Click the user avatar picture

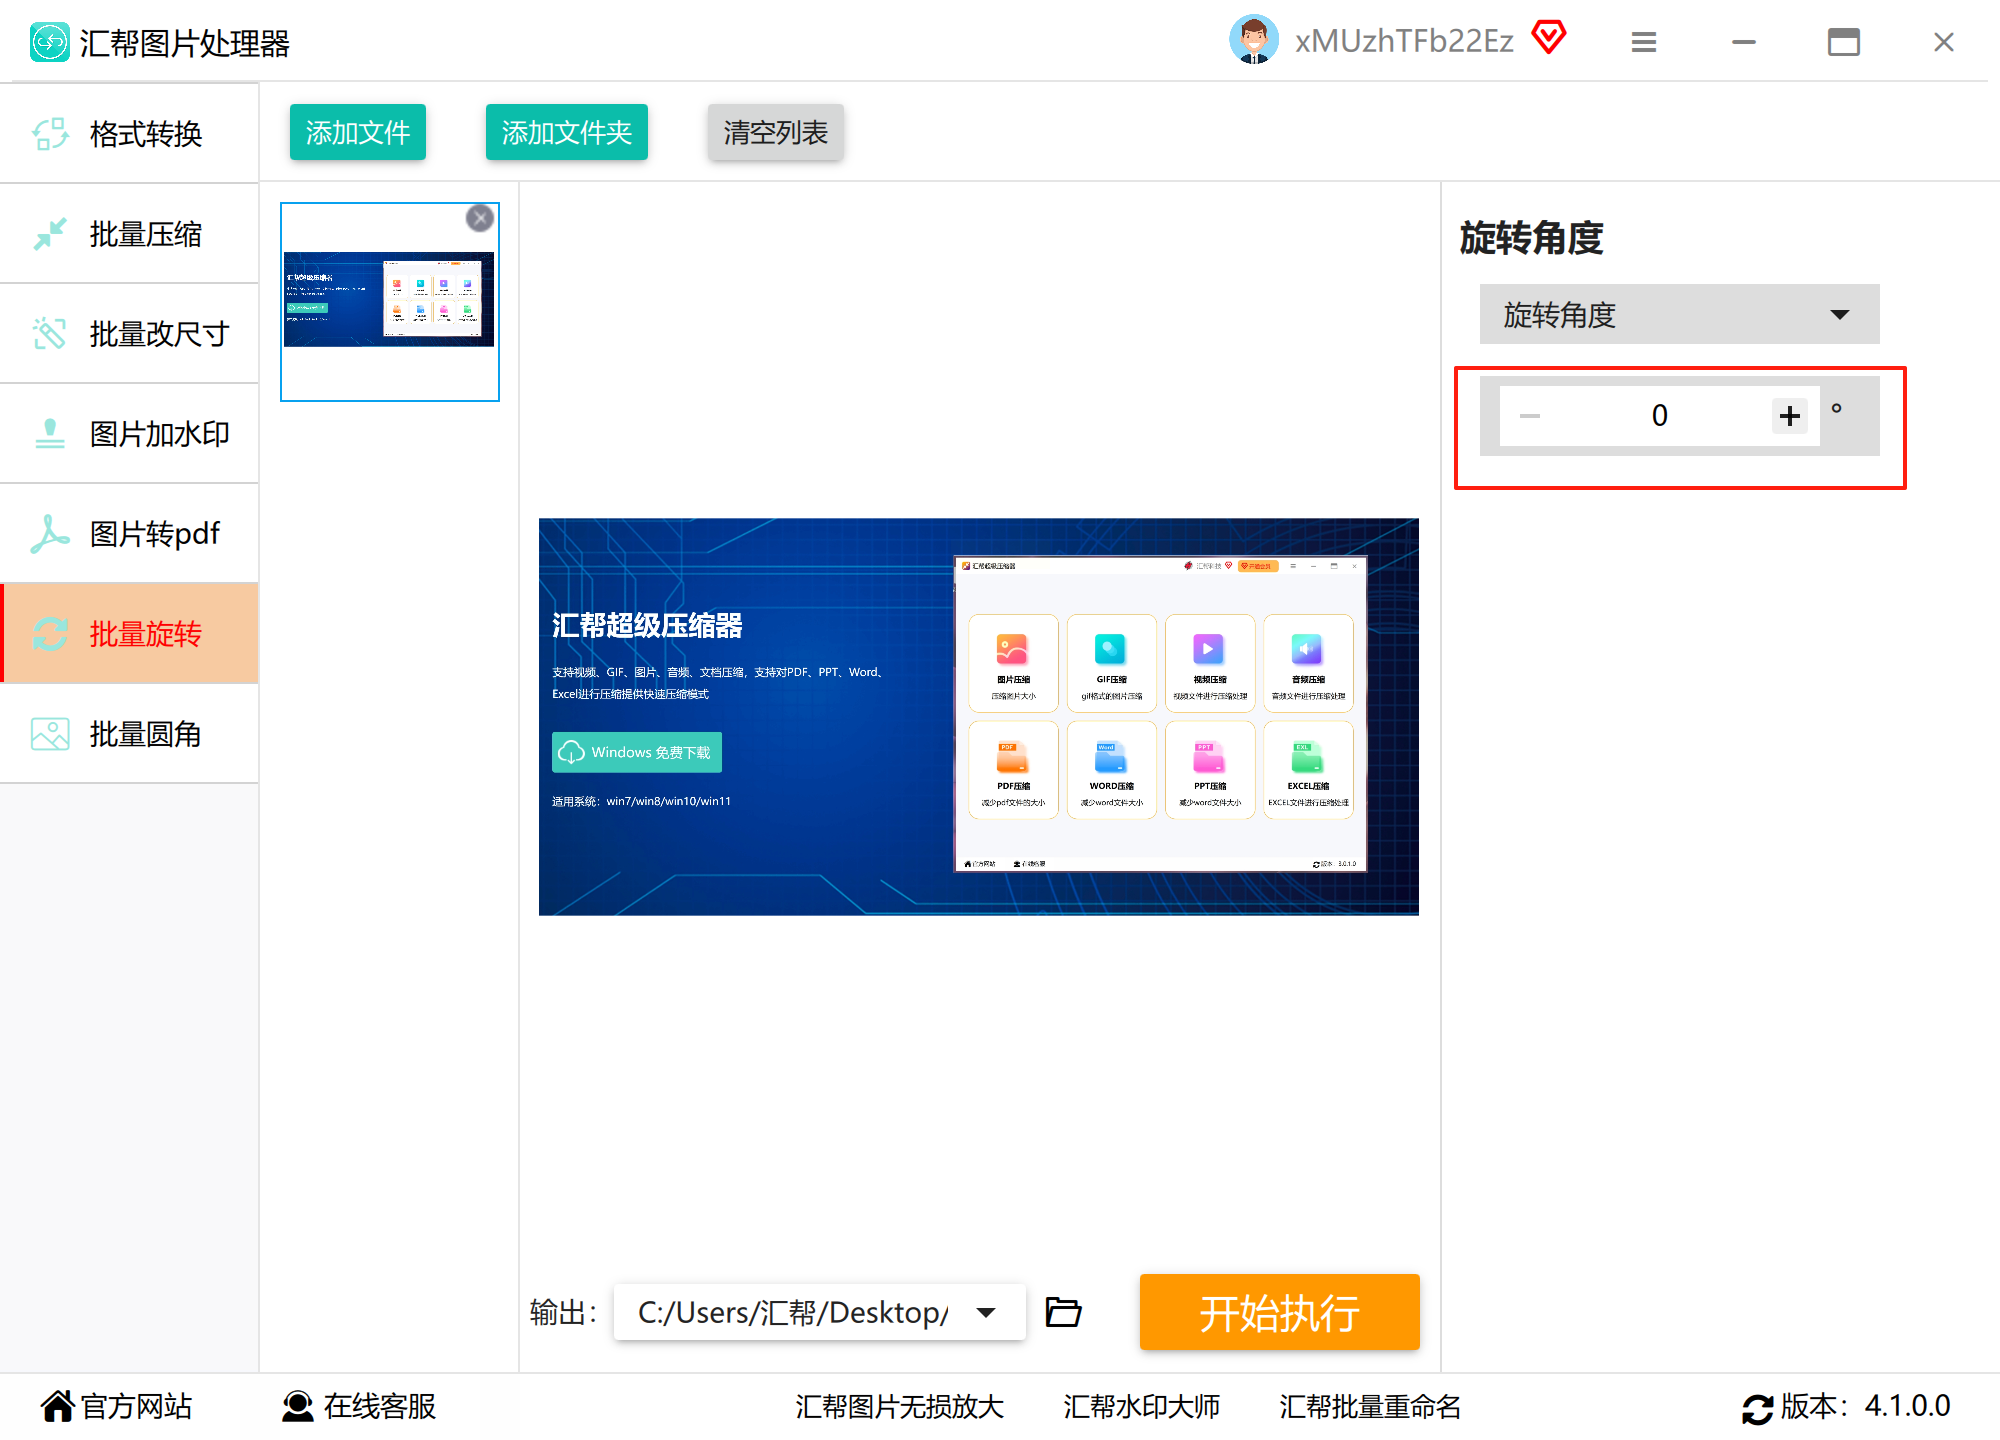pos(1253,40)
